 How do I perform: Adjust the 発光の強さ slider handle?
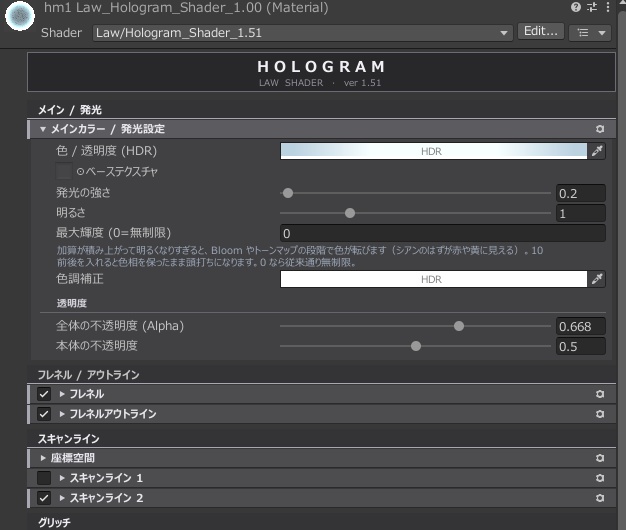tap(288, 193)
